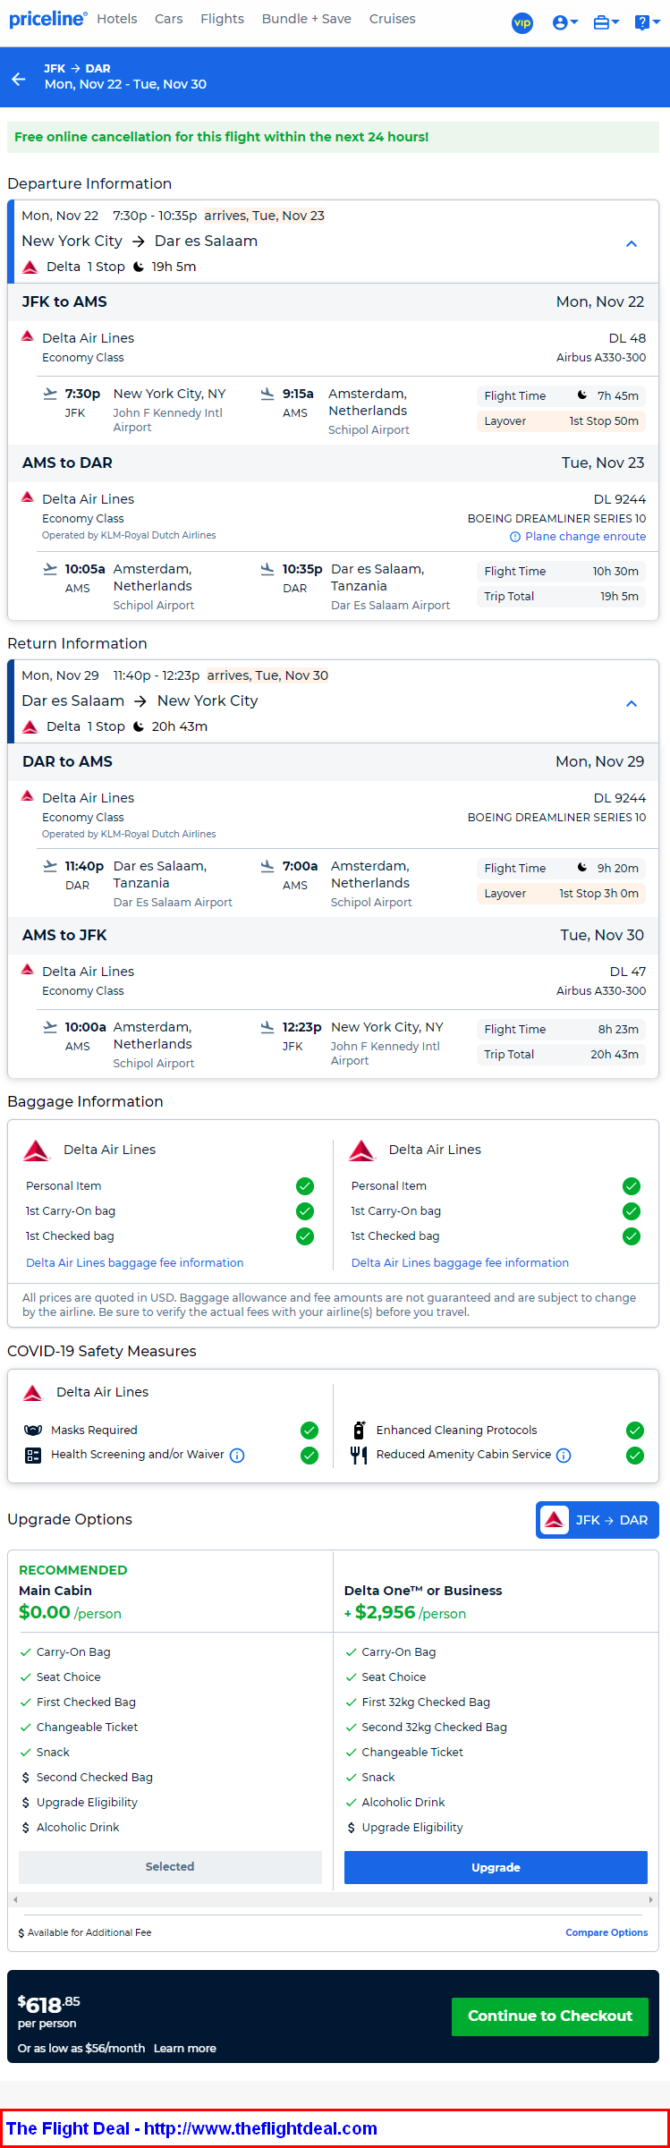Image resolution: width=670 pixels, height=2148 pixels.
Task: Go to the Flights section
Action: tap(222, 19)
